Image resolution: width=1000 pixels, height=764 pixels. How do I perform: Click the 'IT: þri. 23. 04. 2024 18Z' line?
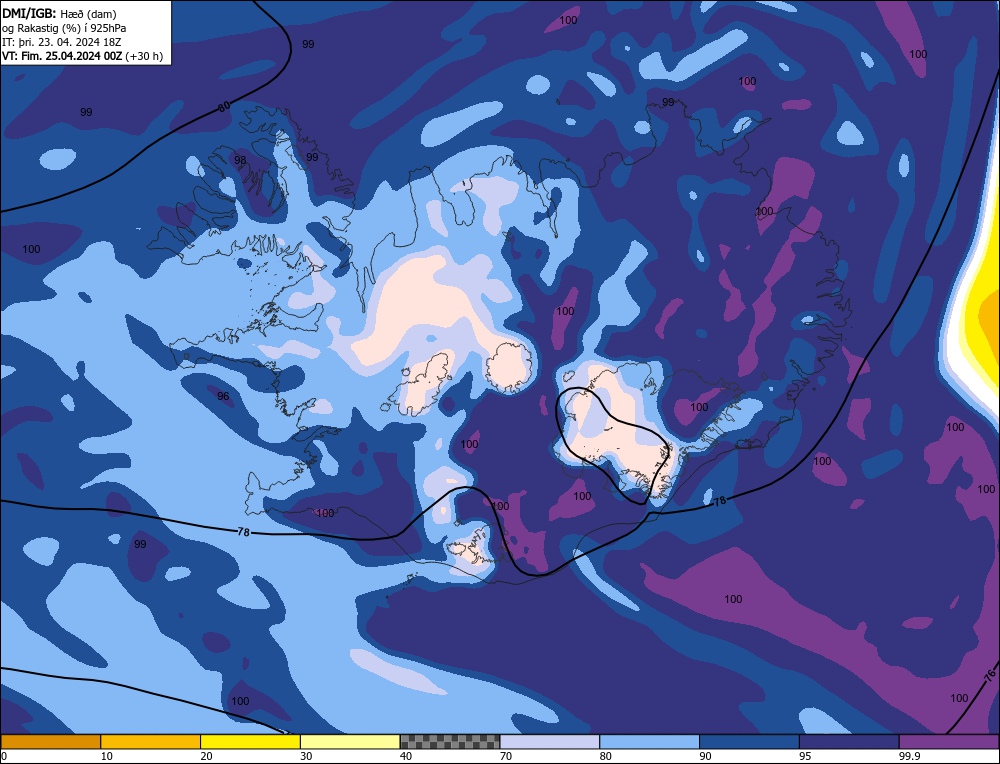(61, 41)
